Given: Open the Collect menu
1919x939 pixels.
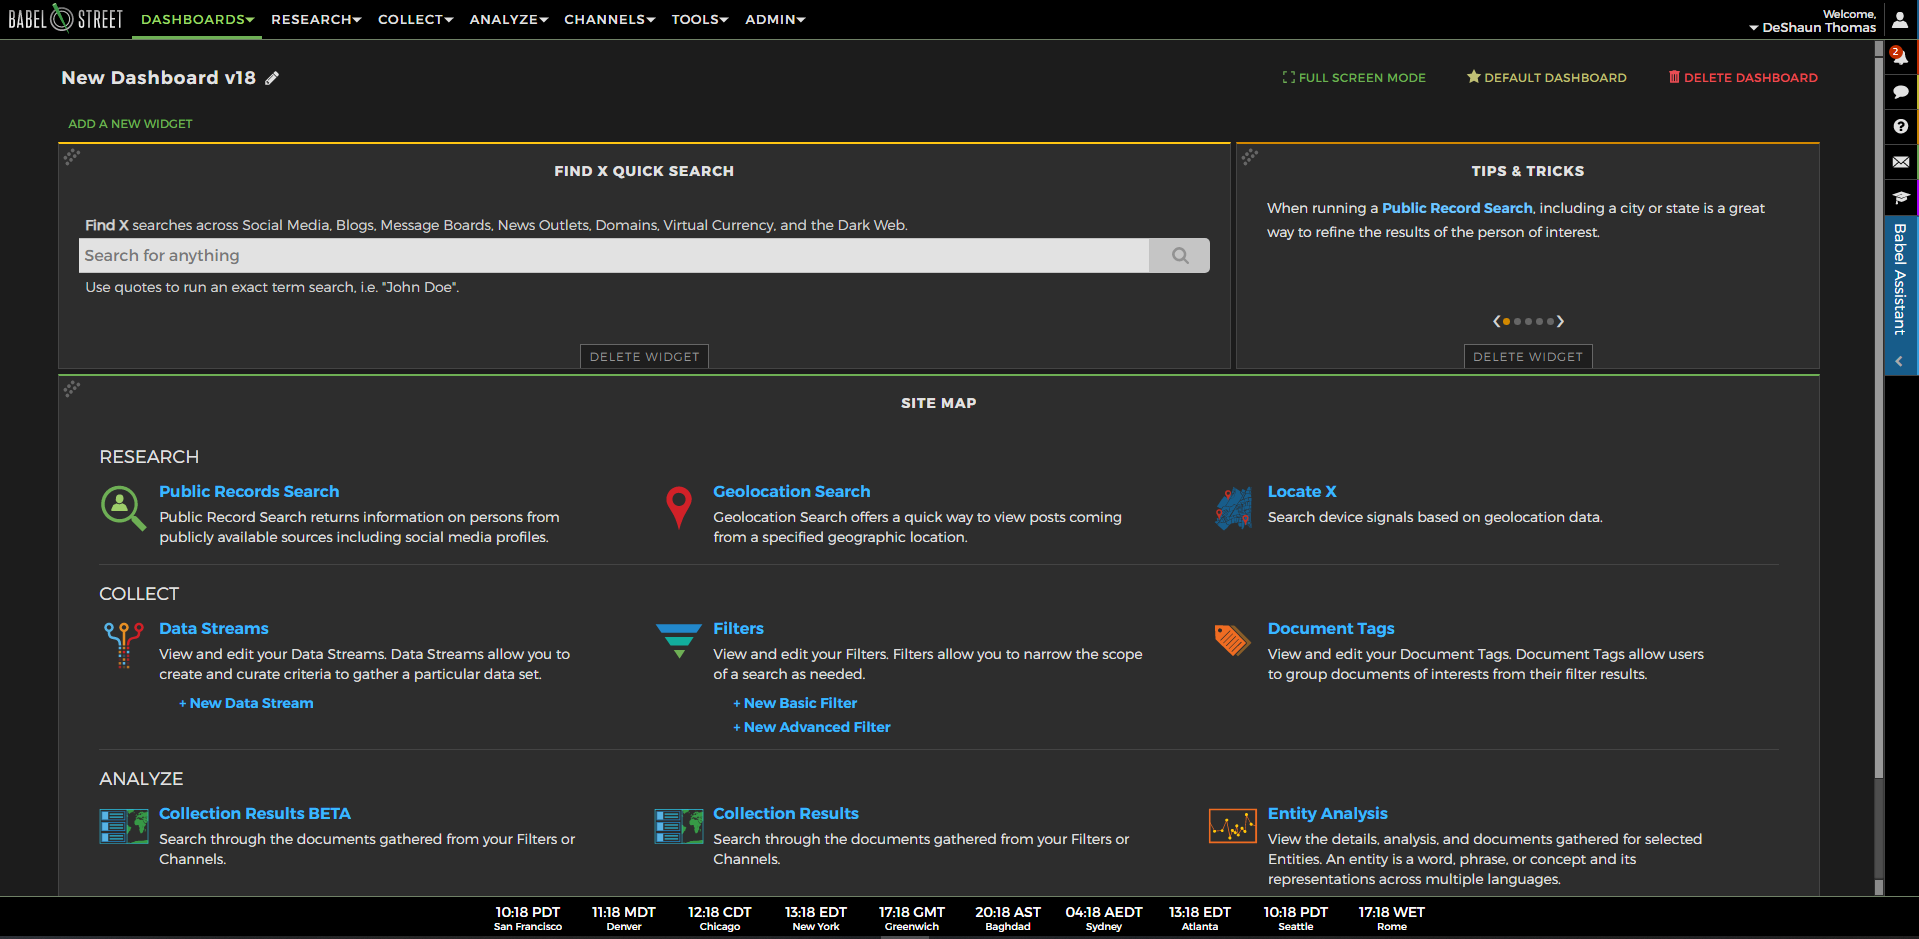Looking at the screenshot, I should [416, 20].
